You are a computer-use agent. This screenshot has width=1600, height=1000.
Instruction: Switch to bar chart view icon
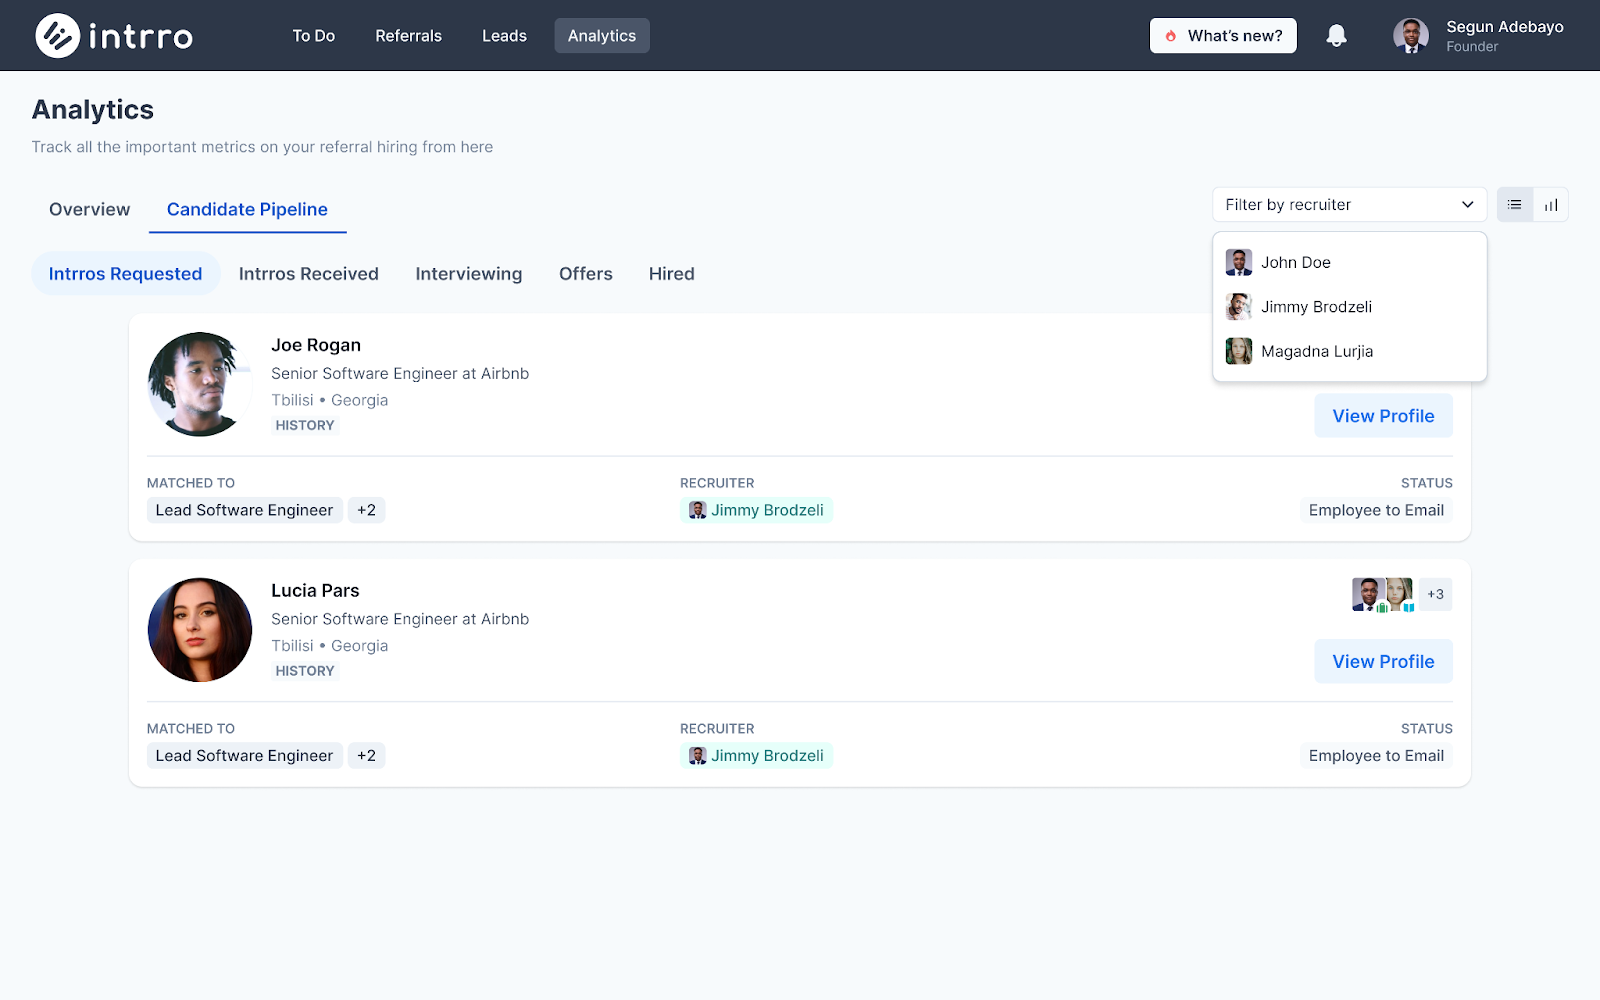[1551, 205]
